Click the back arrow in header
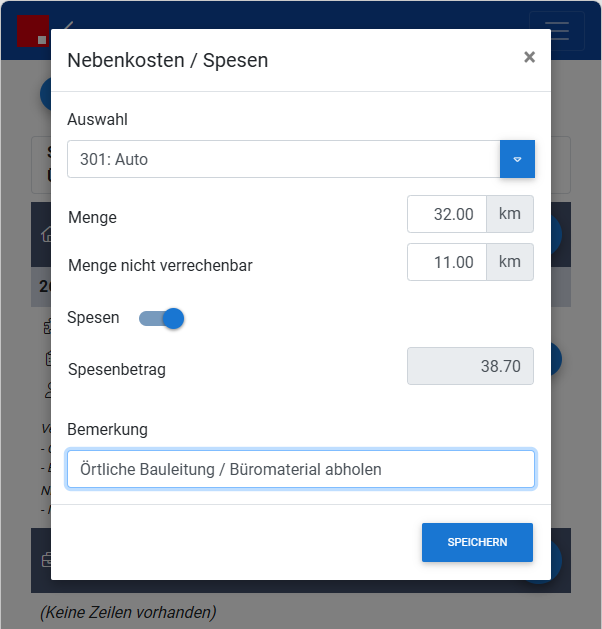Viewport: 602px width, 629px height. [69, 25]
